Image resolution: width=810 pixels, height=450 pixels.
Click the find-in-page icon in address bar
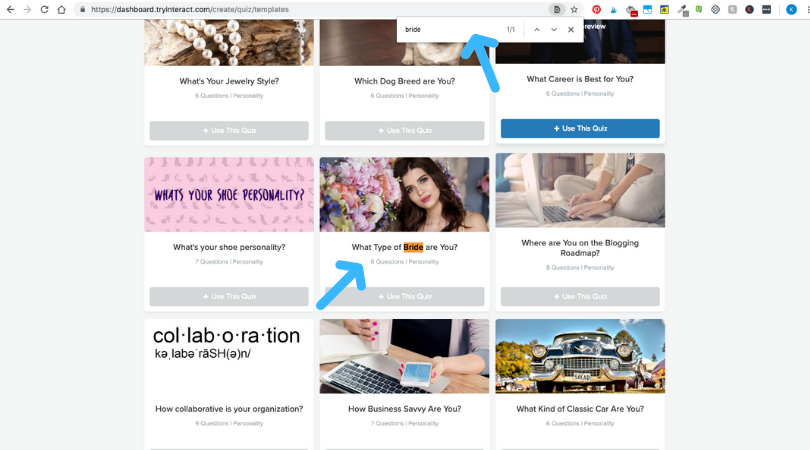(557, 9)
